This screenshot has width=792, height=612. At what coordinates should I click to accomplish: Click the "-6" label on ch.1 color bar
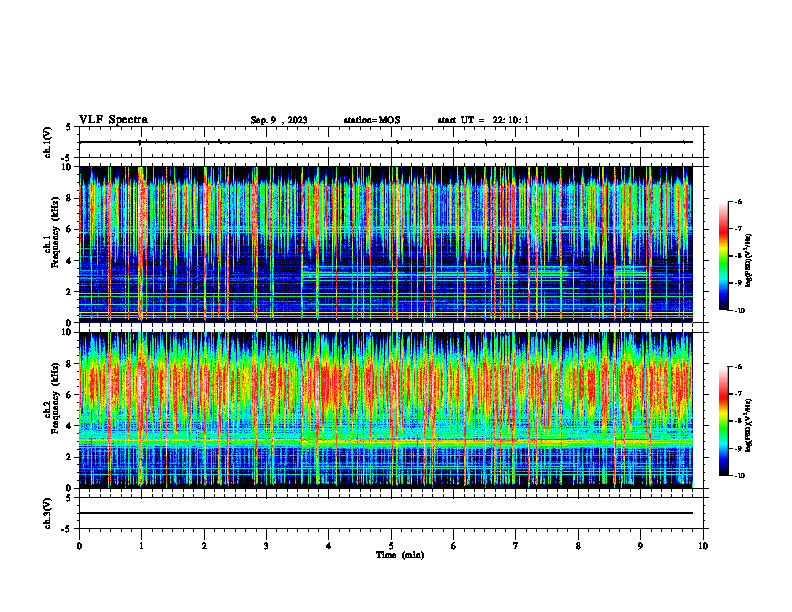pos(738,201)
